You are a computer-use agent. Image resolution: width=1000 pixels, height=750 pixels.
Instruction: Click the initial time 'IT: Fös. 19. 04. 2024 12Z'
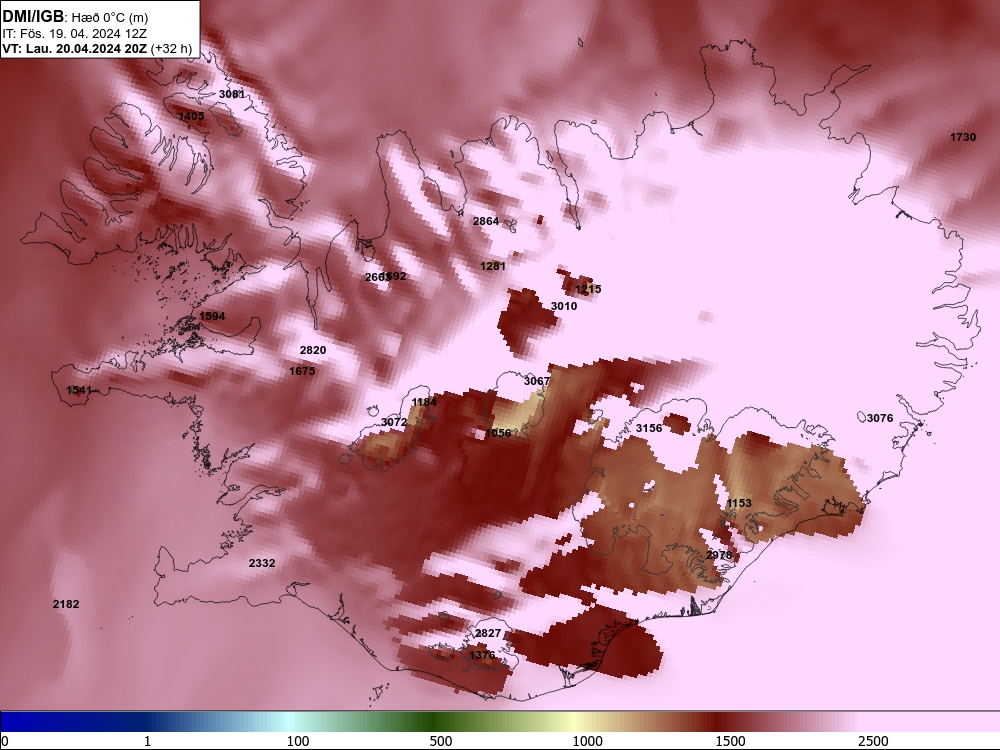tap(75, 34)
